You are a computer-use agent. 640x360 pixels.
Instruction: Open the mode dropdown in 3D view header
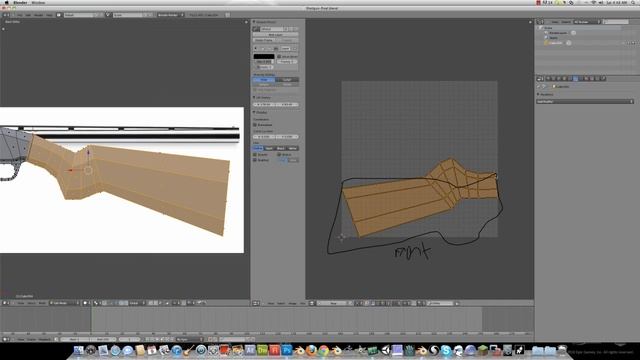click(x=63, y=303)
